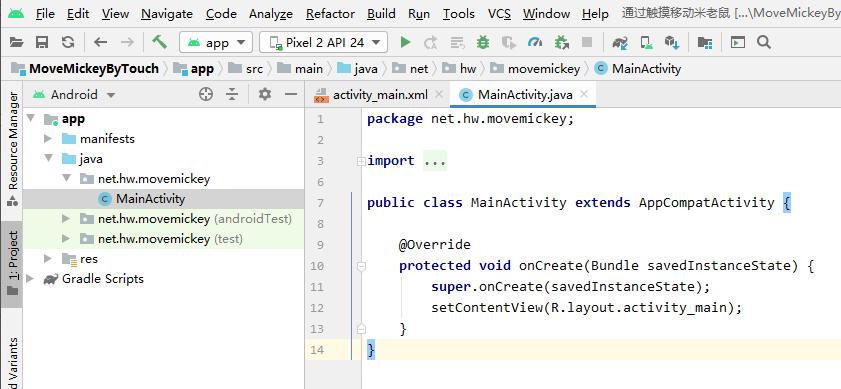This screenshot has height=389, width=841.
Task: Click the Sync/Reload from disk icon
Action: coord(68,42)
